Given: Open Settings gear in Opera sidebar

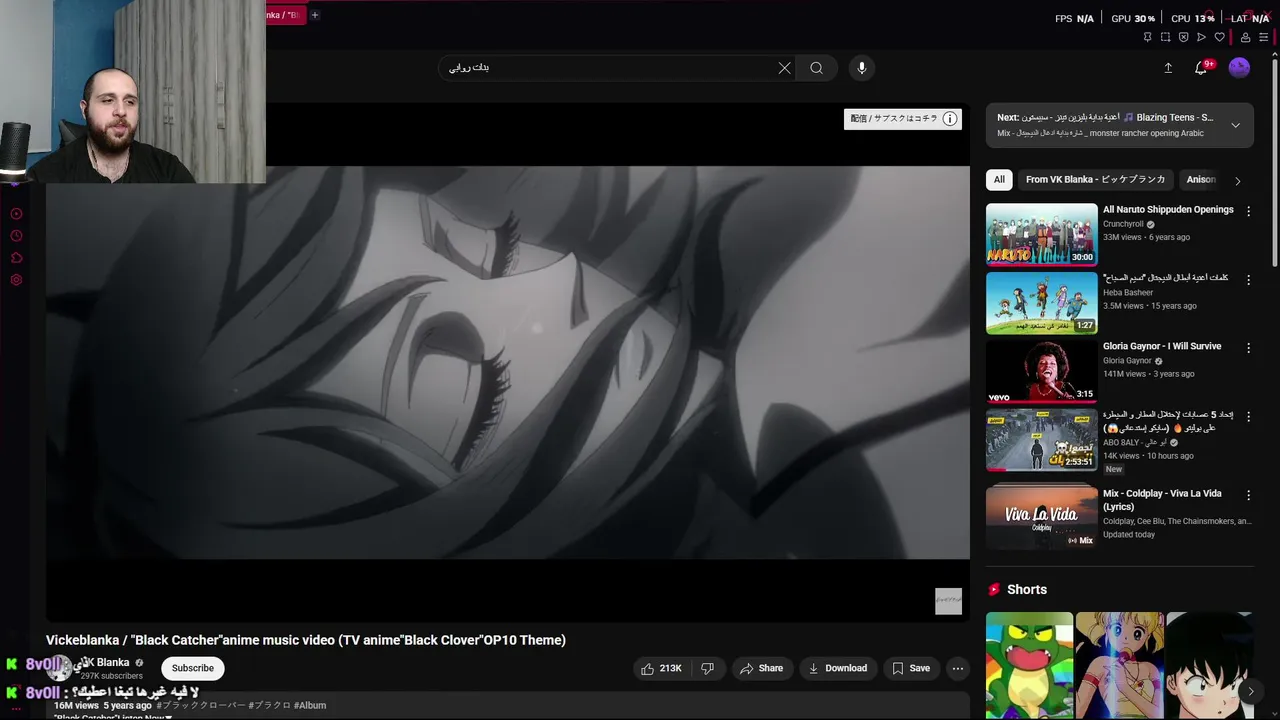Looking at the screenshot, I should [16, 280].
